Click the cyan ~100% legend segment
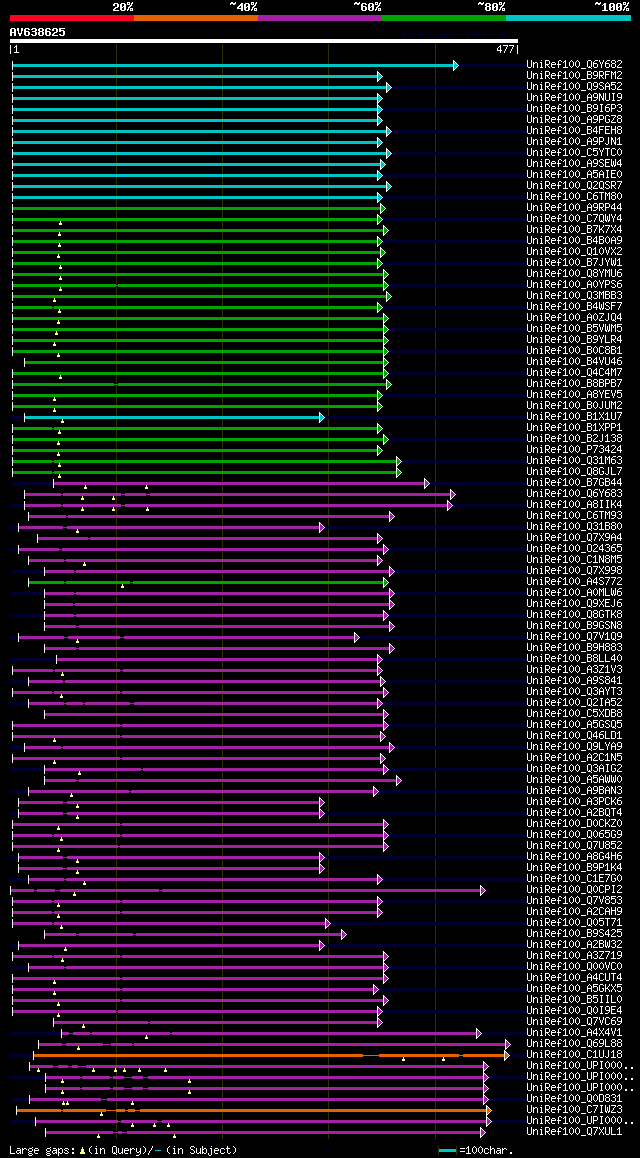The image size is (640, 1158). point(568,17)
